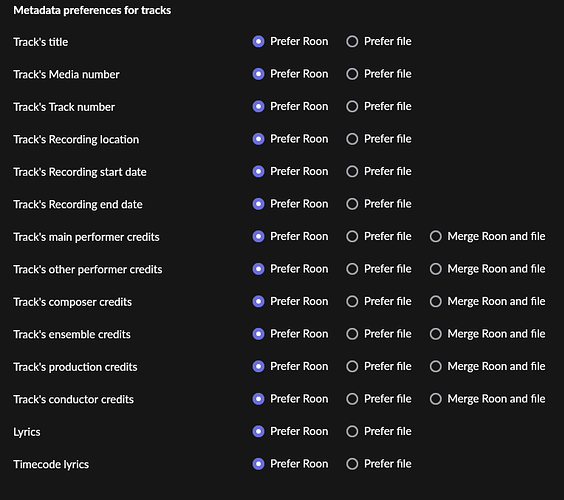564x500 pixels.
Task: Choose Prefer file for Timecode lyrics
Action: coord(352,464)
